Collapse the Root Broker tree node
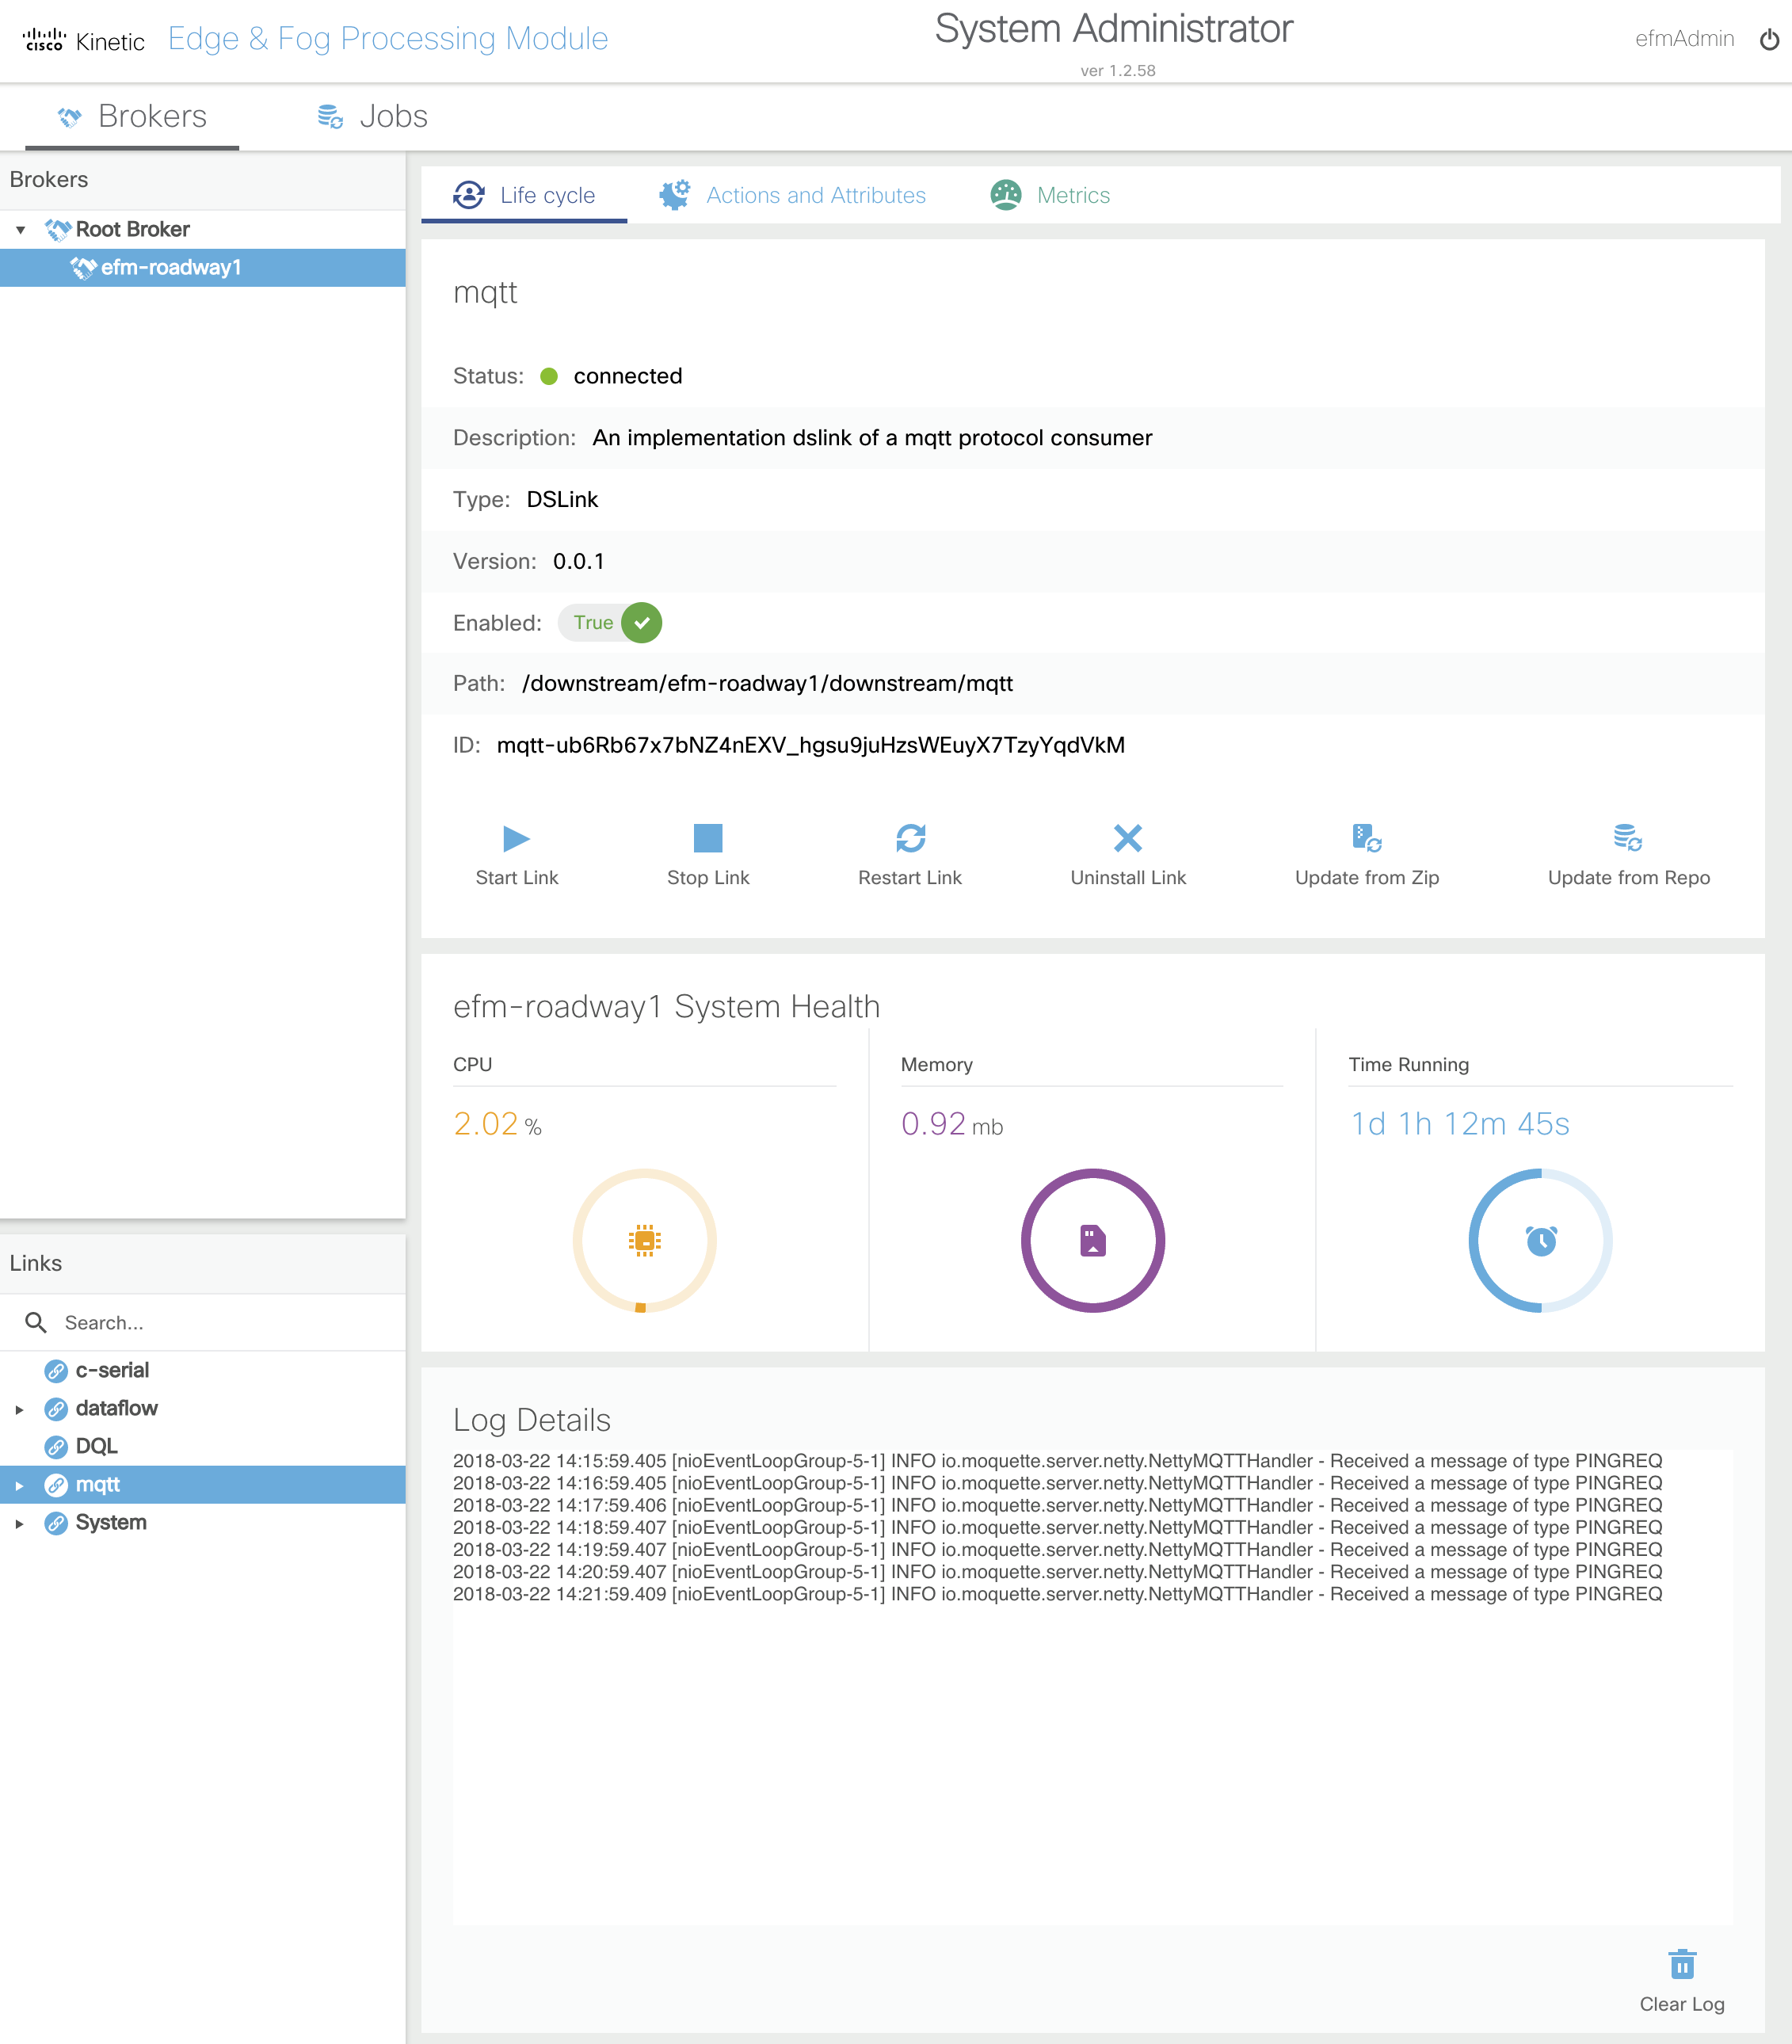Image resolution: width=1792 pixels, height=2044 pixels. (20, 230)
